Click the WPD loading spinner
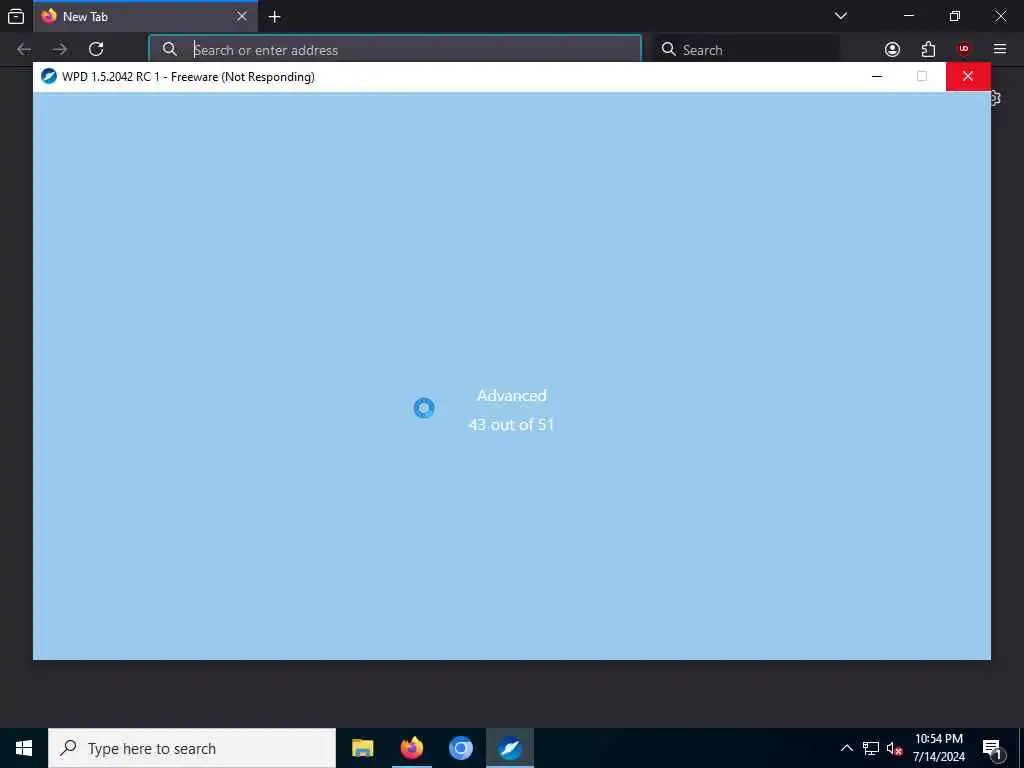This screenshot has height=768, width=1024. coord(424,408)
